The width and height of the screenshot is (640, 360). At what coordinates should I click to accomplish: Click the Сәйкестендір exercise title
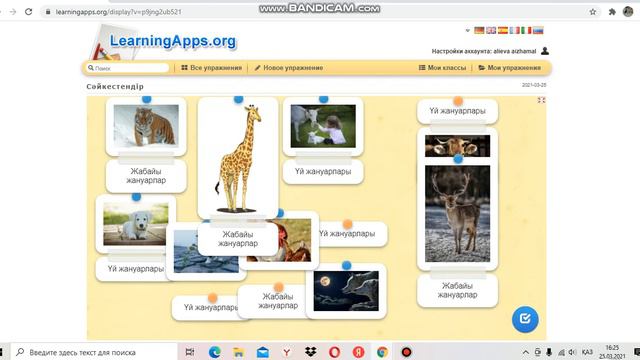[115, 87]
